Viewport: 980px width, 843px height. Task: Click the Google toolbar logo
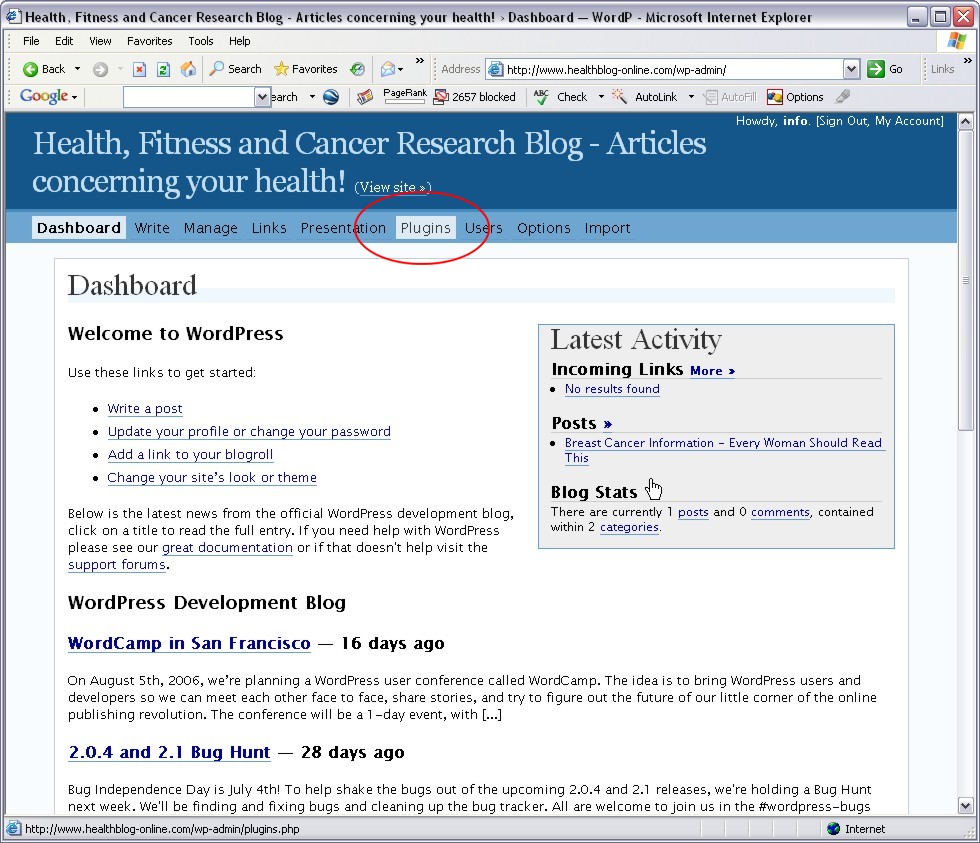tap(43, 96)
